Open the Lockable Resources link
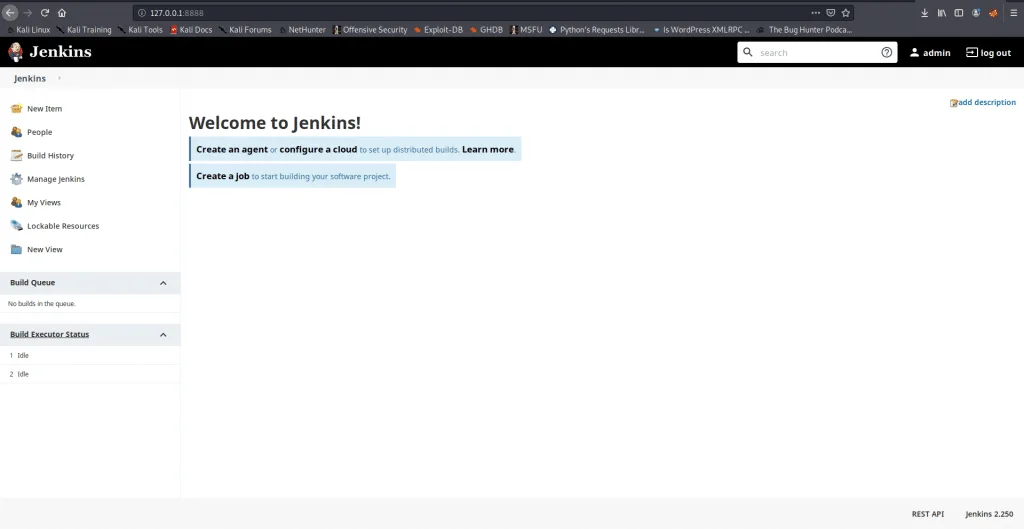1024x529 pixels. coord(63,226)
